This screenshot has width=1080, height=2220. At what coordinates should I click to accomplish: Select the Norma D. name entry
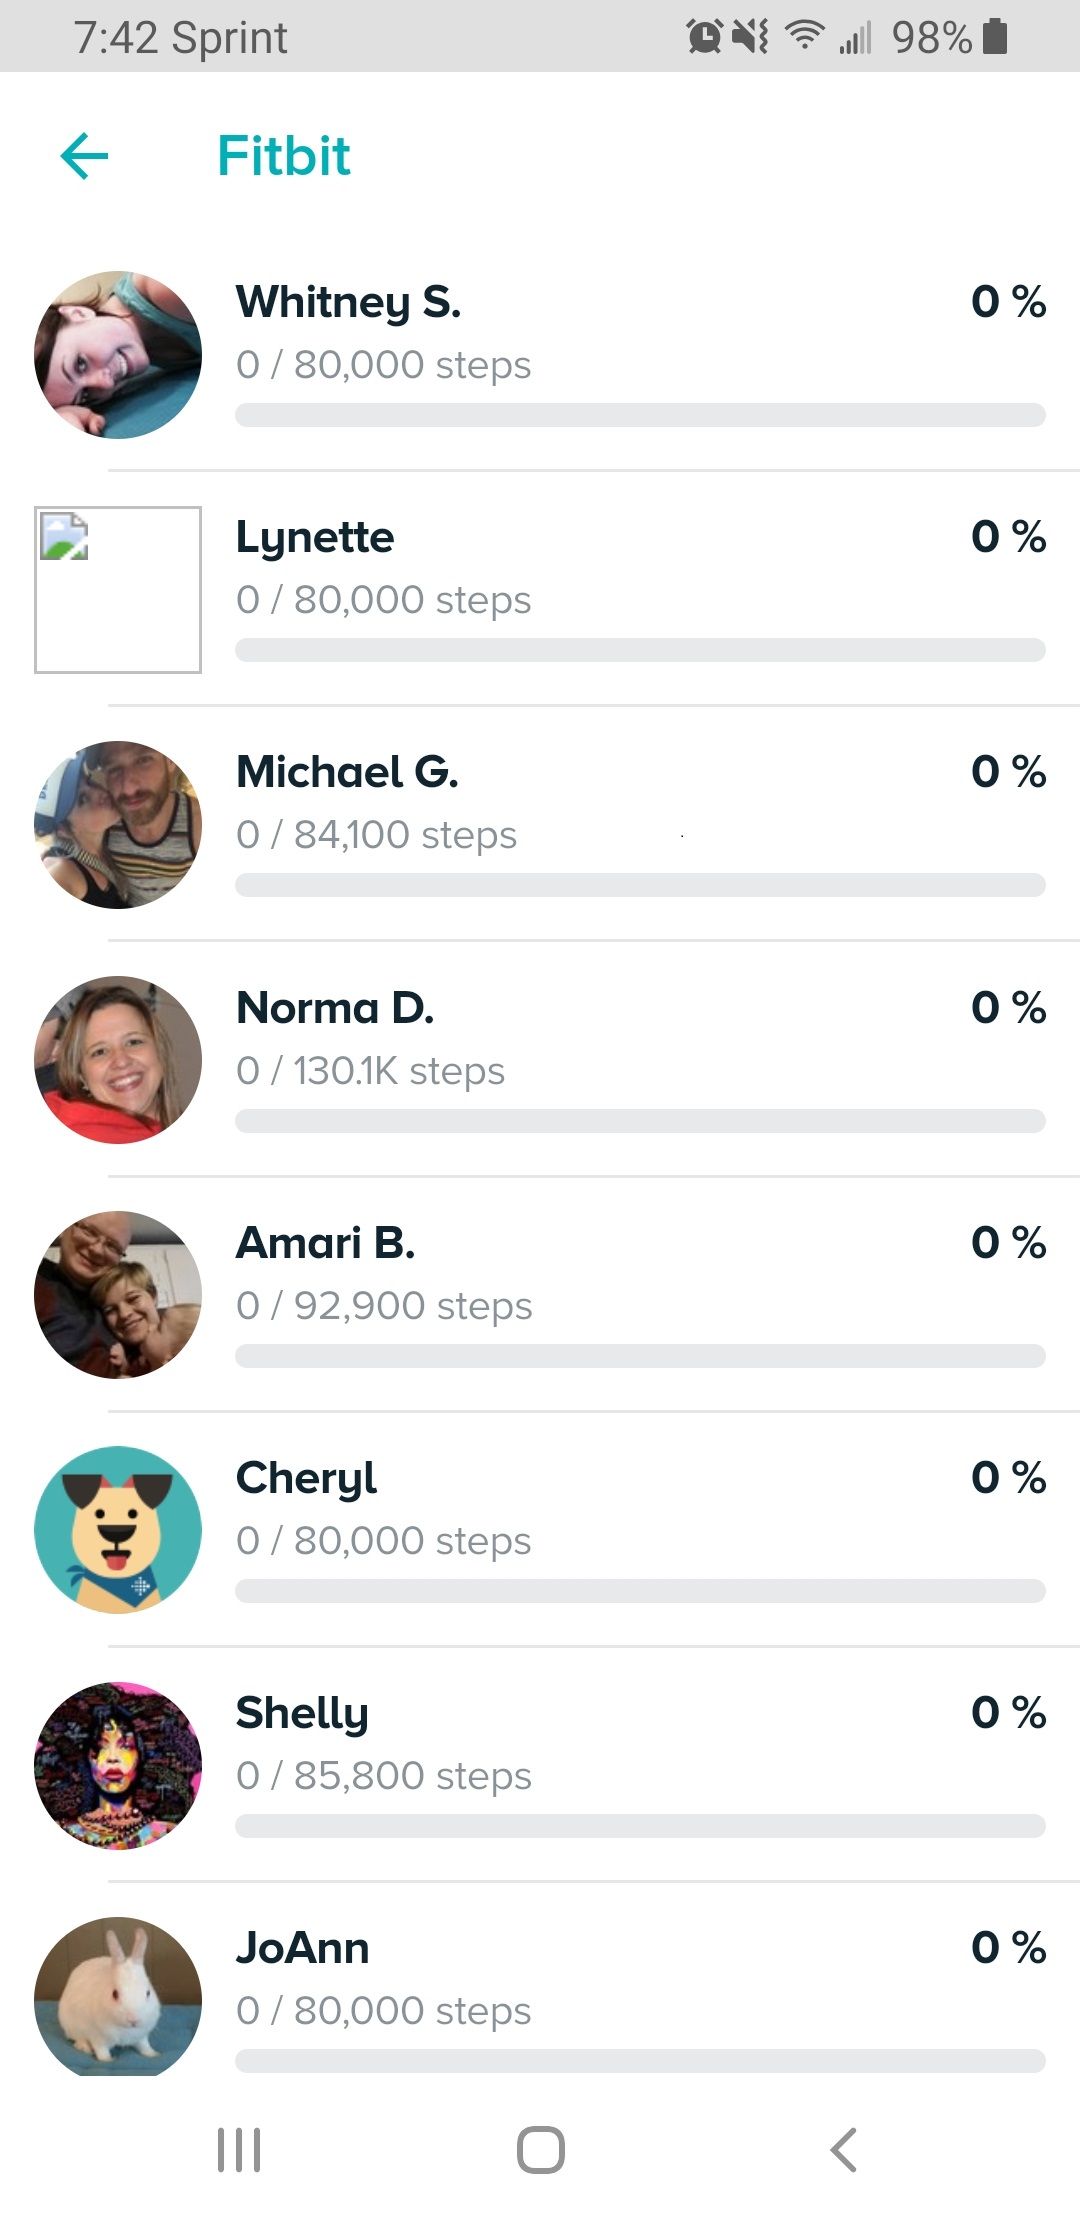[335, 1008]
